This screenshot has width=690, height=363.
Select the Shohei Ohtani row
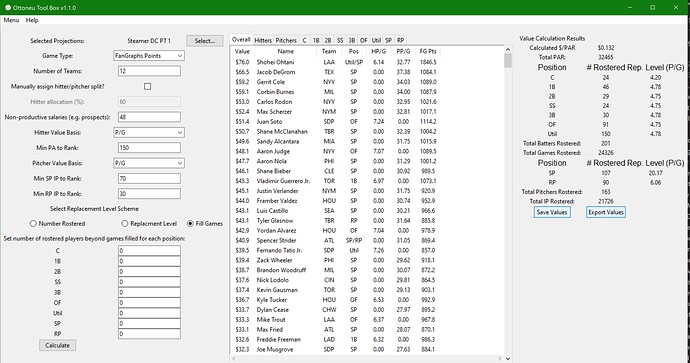tap(335, 62)
